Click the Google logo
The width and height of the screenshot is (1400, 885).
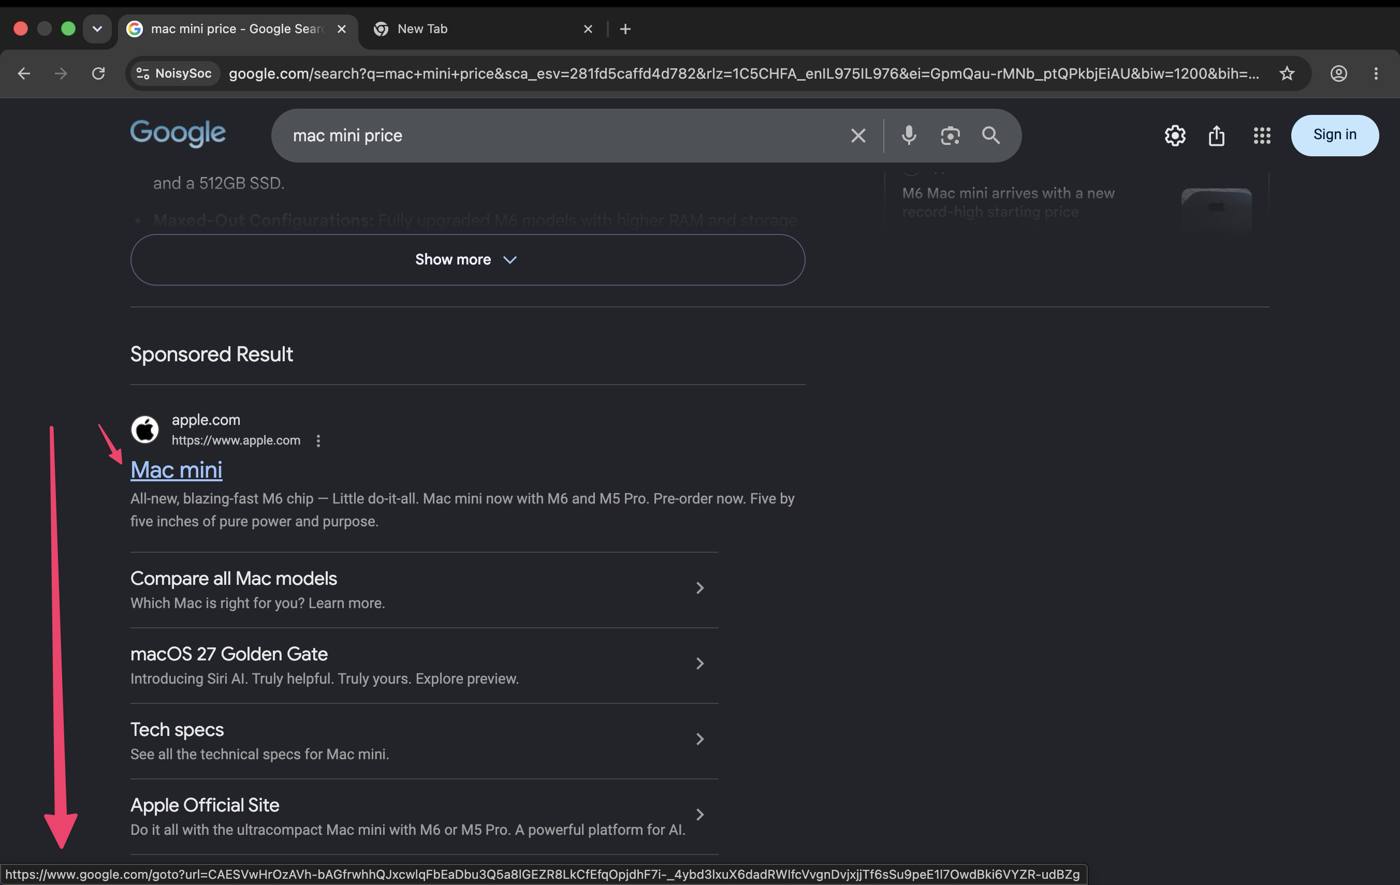point(178,134)
